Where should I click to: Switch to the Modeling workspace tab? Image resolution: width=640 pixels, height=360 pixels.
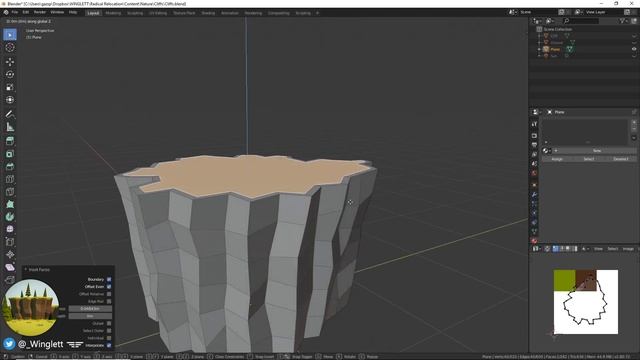113,13
